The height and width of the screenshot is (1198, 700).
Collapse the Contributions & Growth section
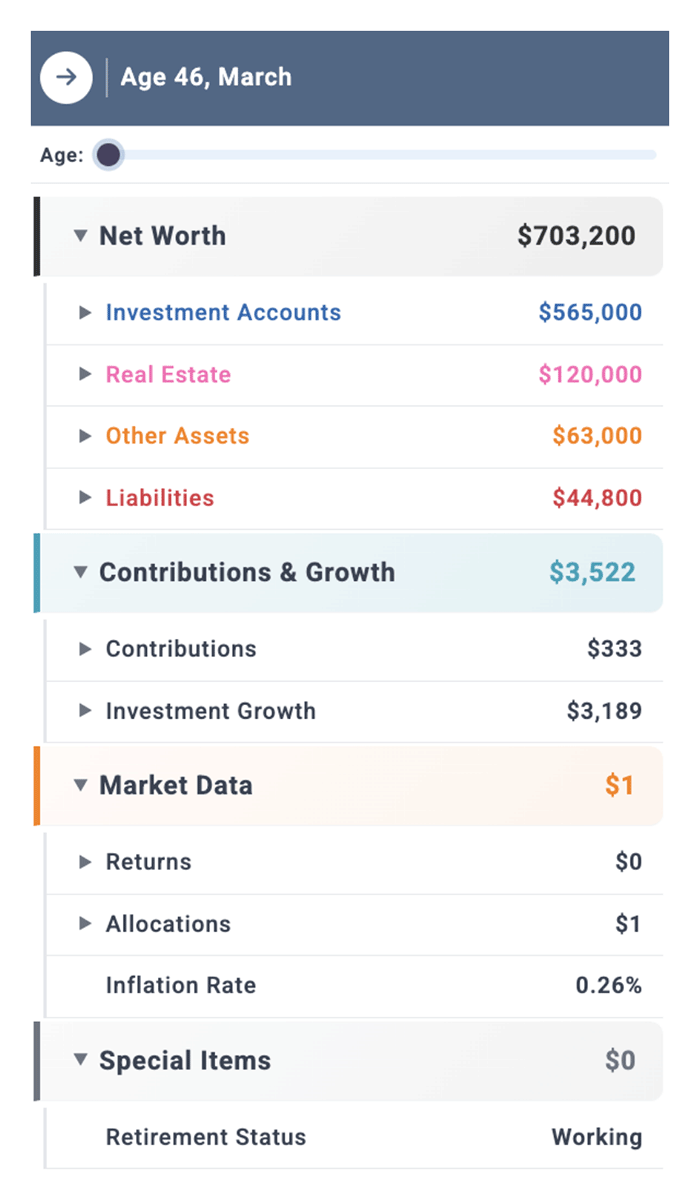click(80, 572)
